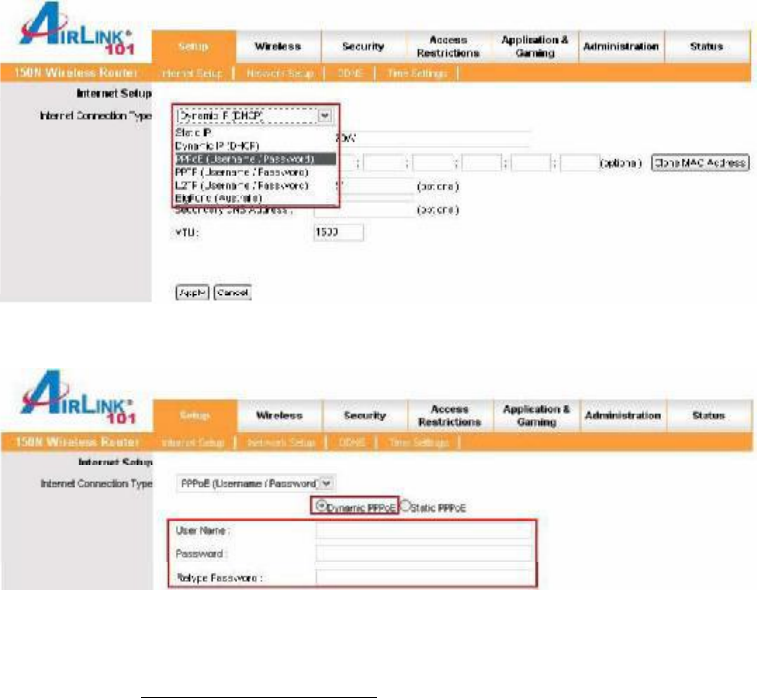Choose Static IP from the connection type list
Screen dimensions: 757x698
pos(193,132)
